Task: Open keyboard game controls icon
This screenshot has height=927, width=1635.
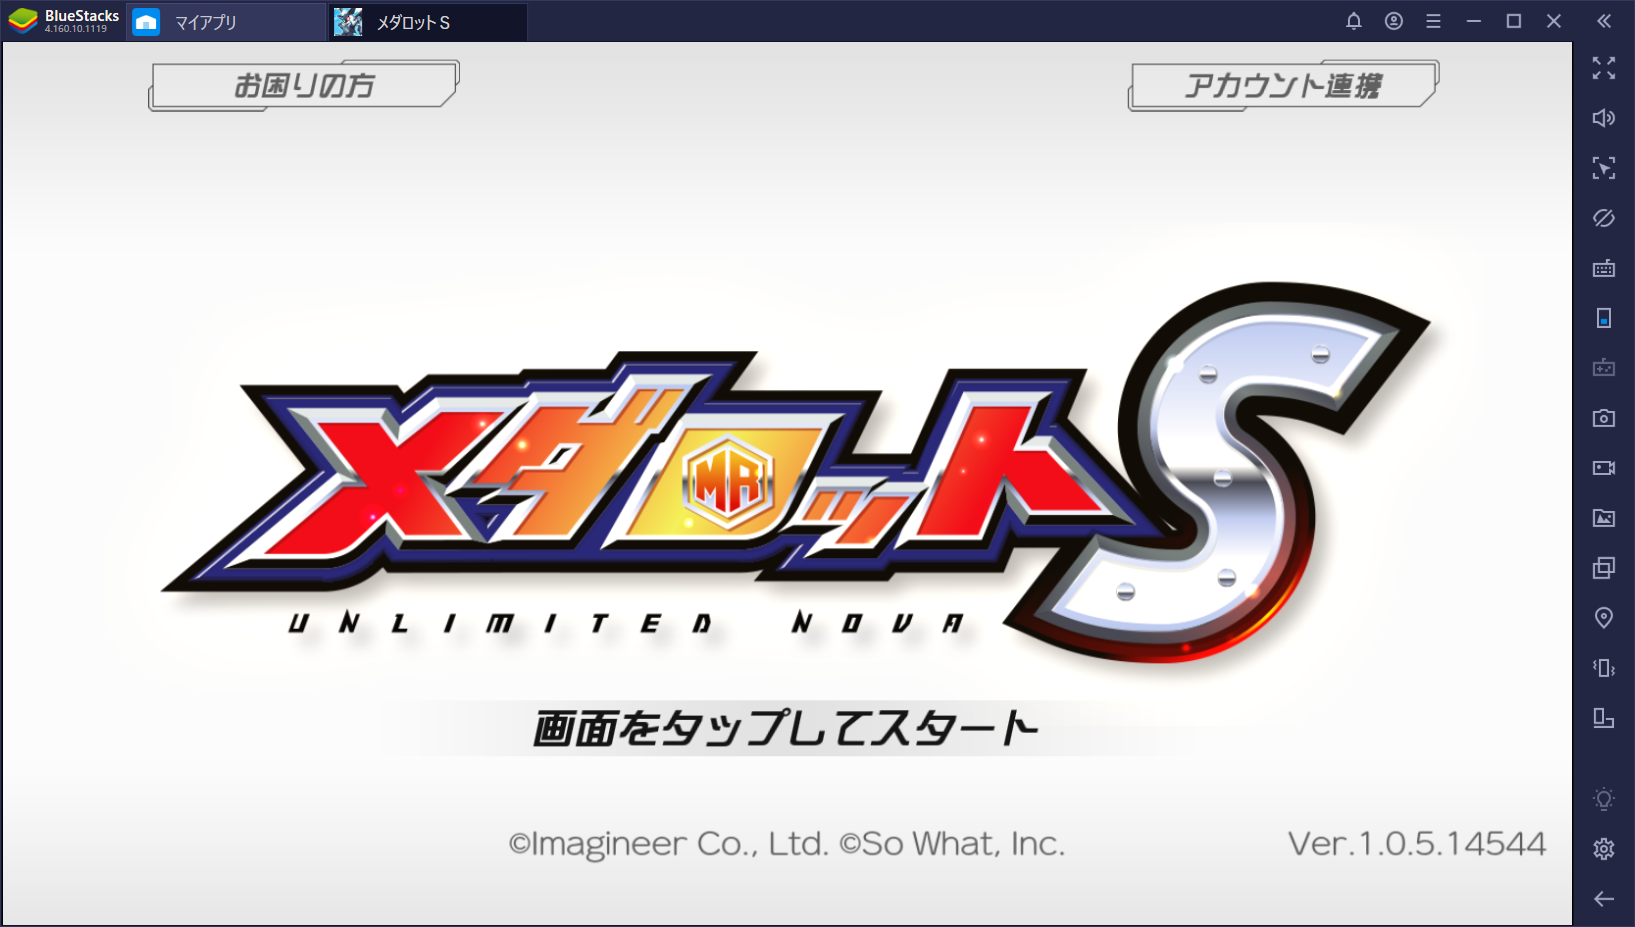Action: [1604, 268]
